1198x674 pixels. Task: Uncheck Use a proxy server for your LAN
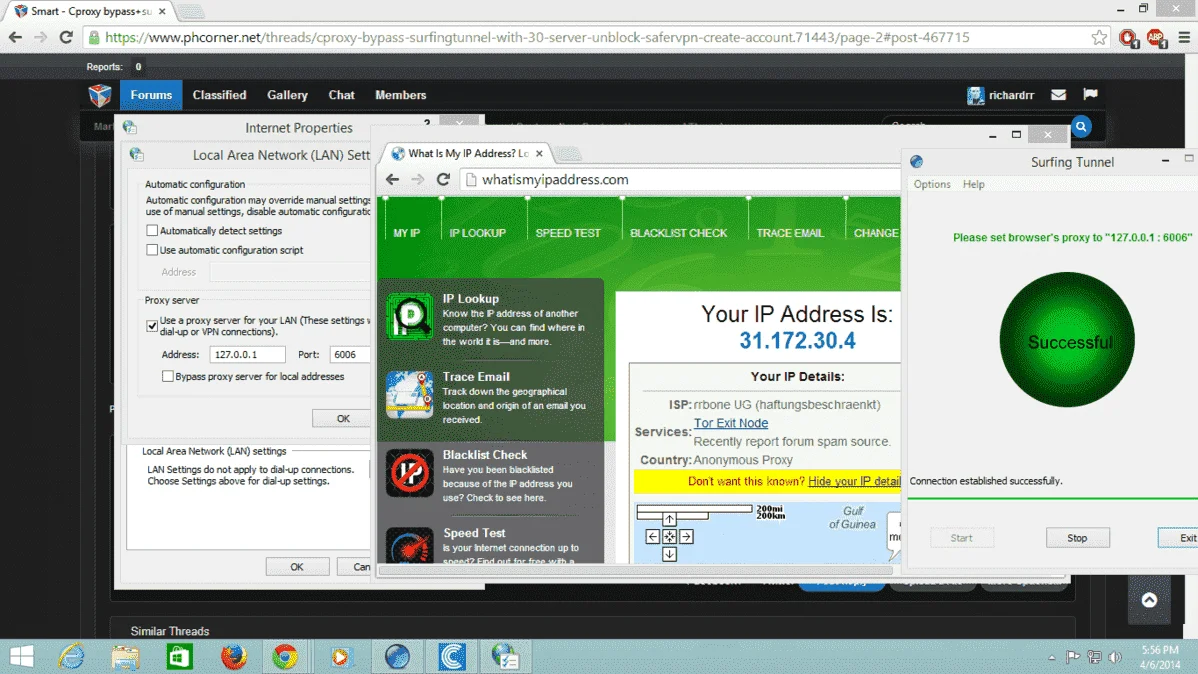tap(152, 326)
